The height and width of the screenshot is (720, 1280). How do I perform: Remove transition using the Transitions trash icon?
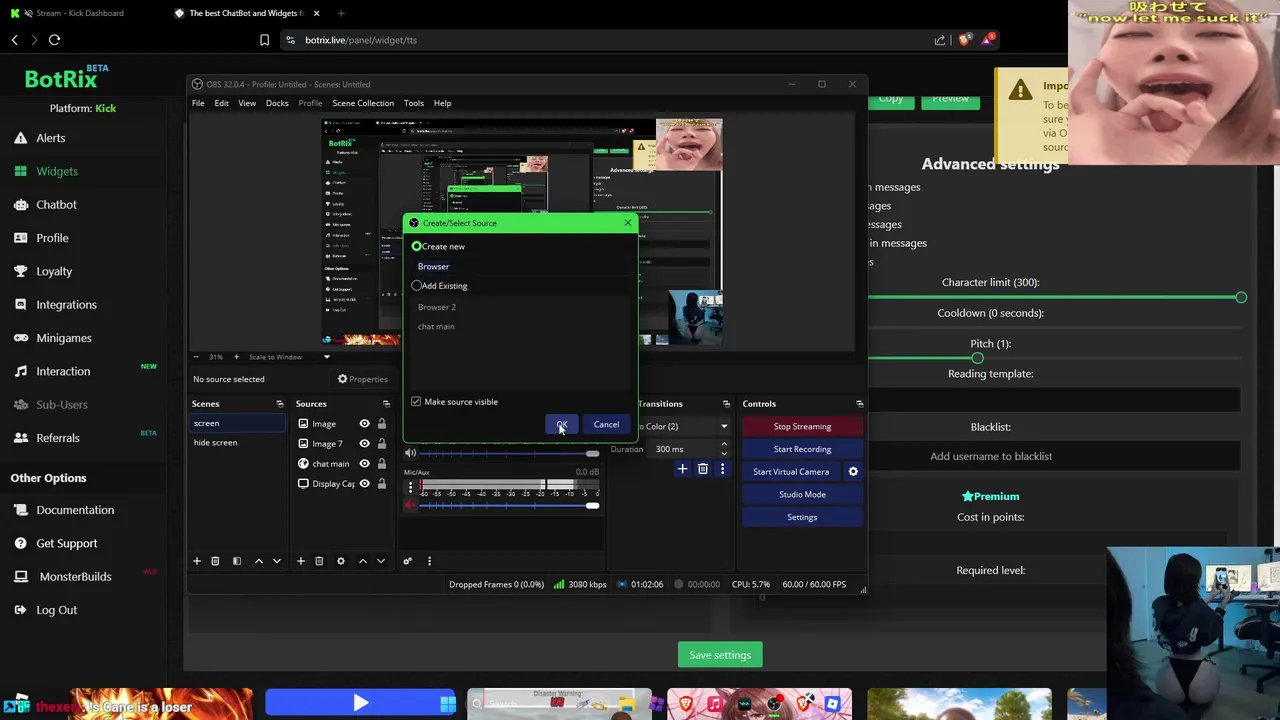tap(703, 469)
